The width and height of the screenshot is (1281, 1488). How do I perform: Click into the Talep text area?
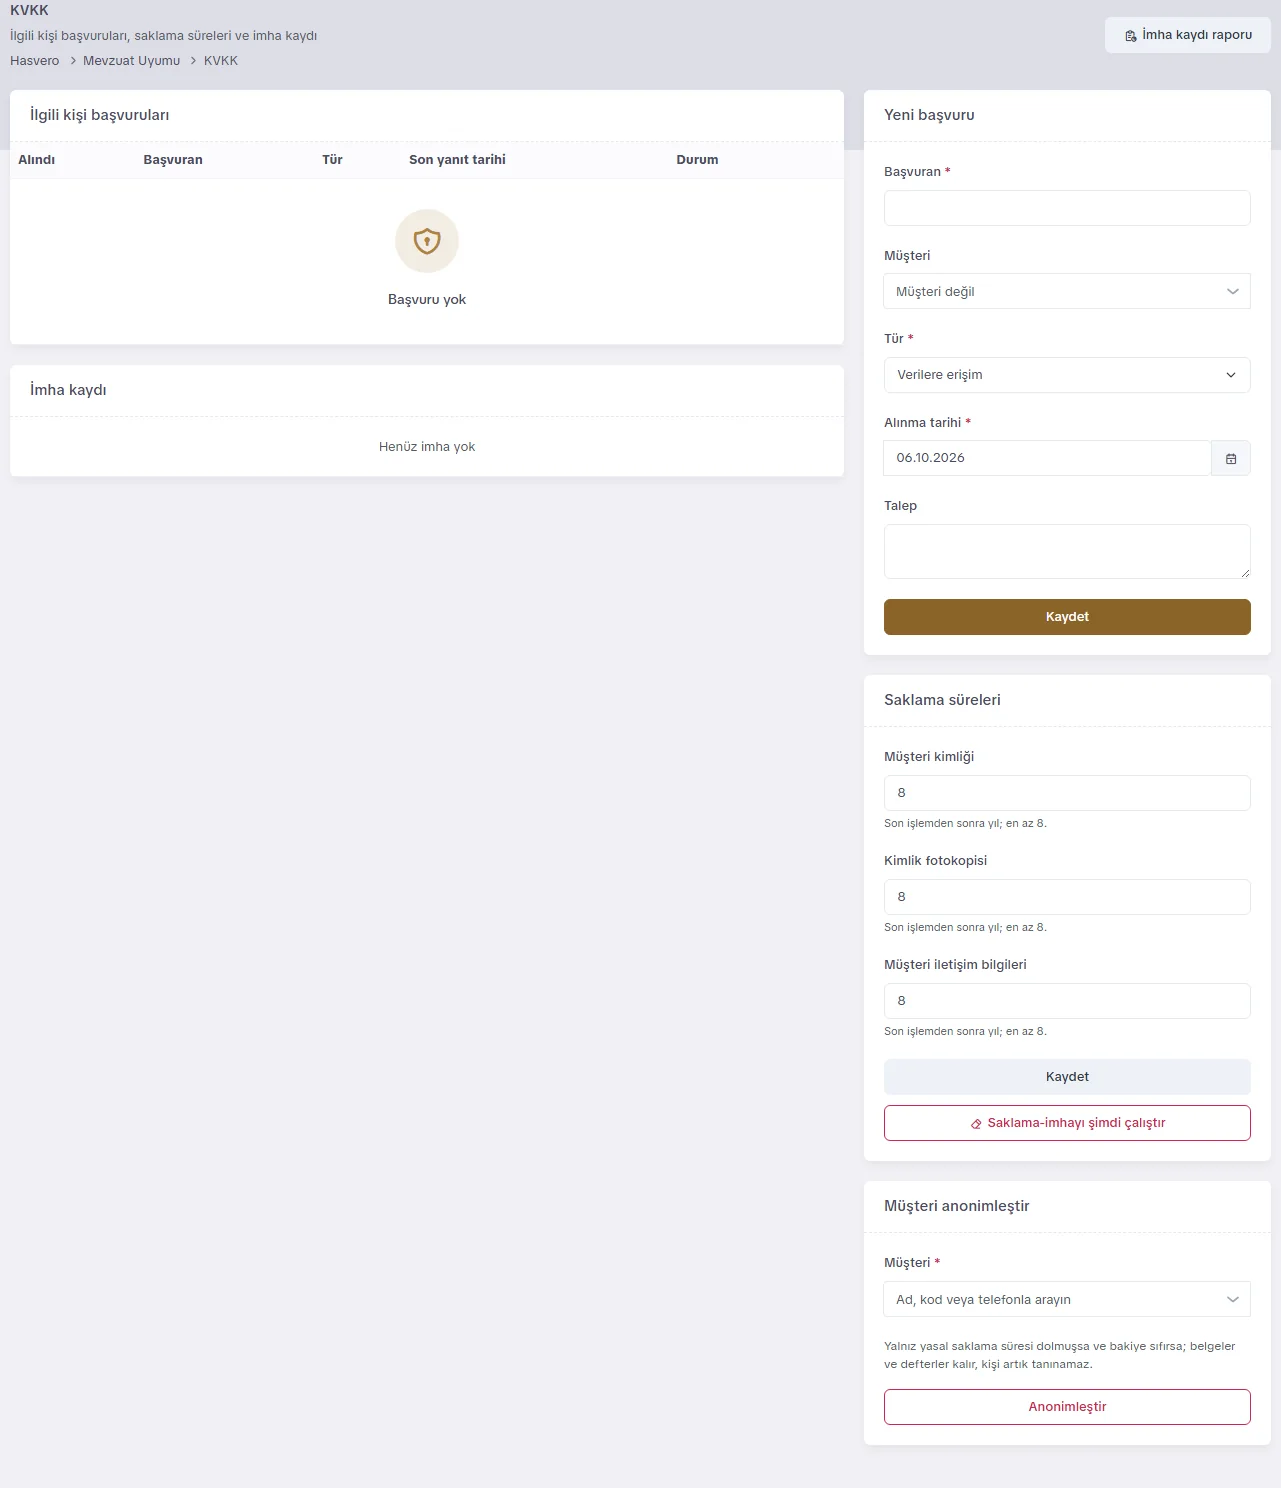1067,552
